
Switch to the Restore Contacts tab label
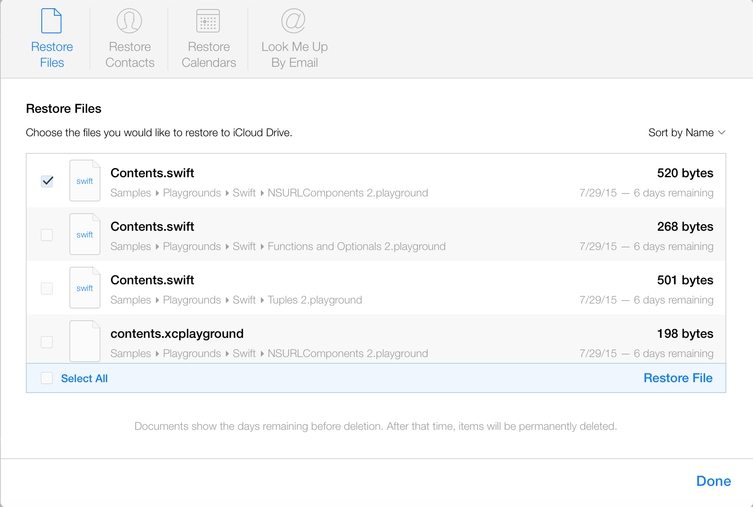click(x=130, y=54)
